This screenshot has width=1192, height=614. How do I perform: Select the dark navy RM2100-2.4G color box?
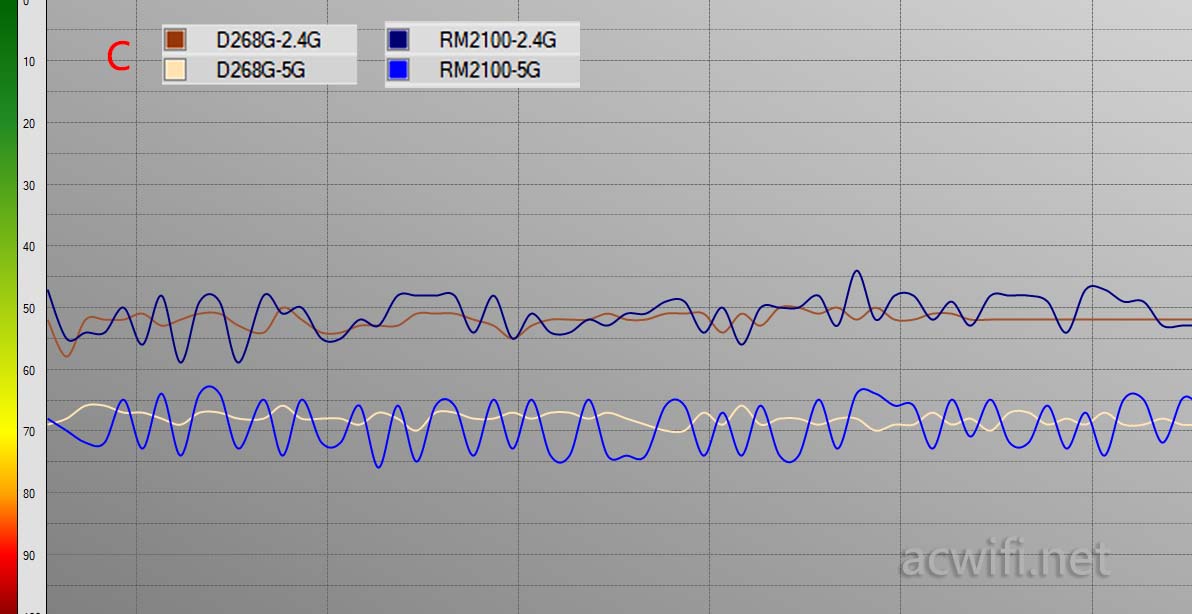(x=398, y=40)
